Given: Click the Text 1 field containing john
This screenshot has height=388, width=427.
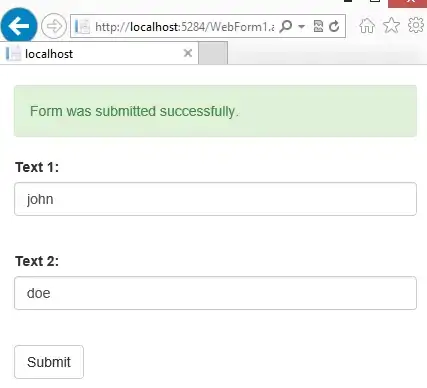Looking at the screenshot, I should pos(215,199).
